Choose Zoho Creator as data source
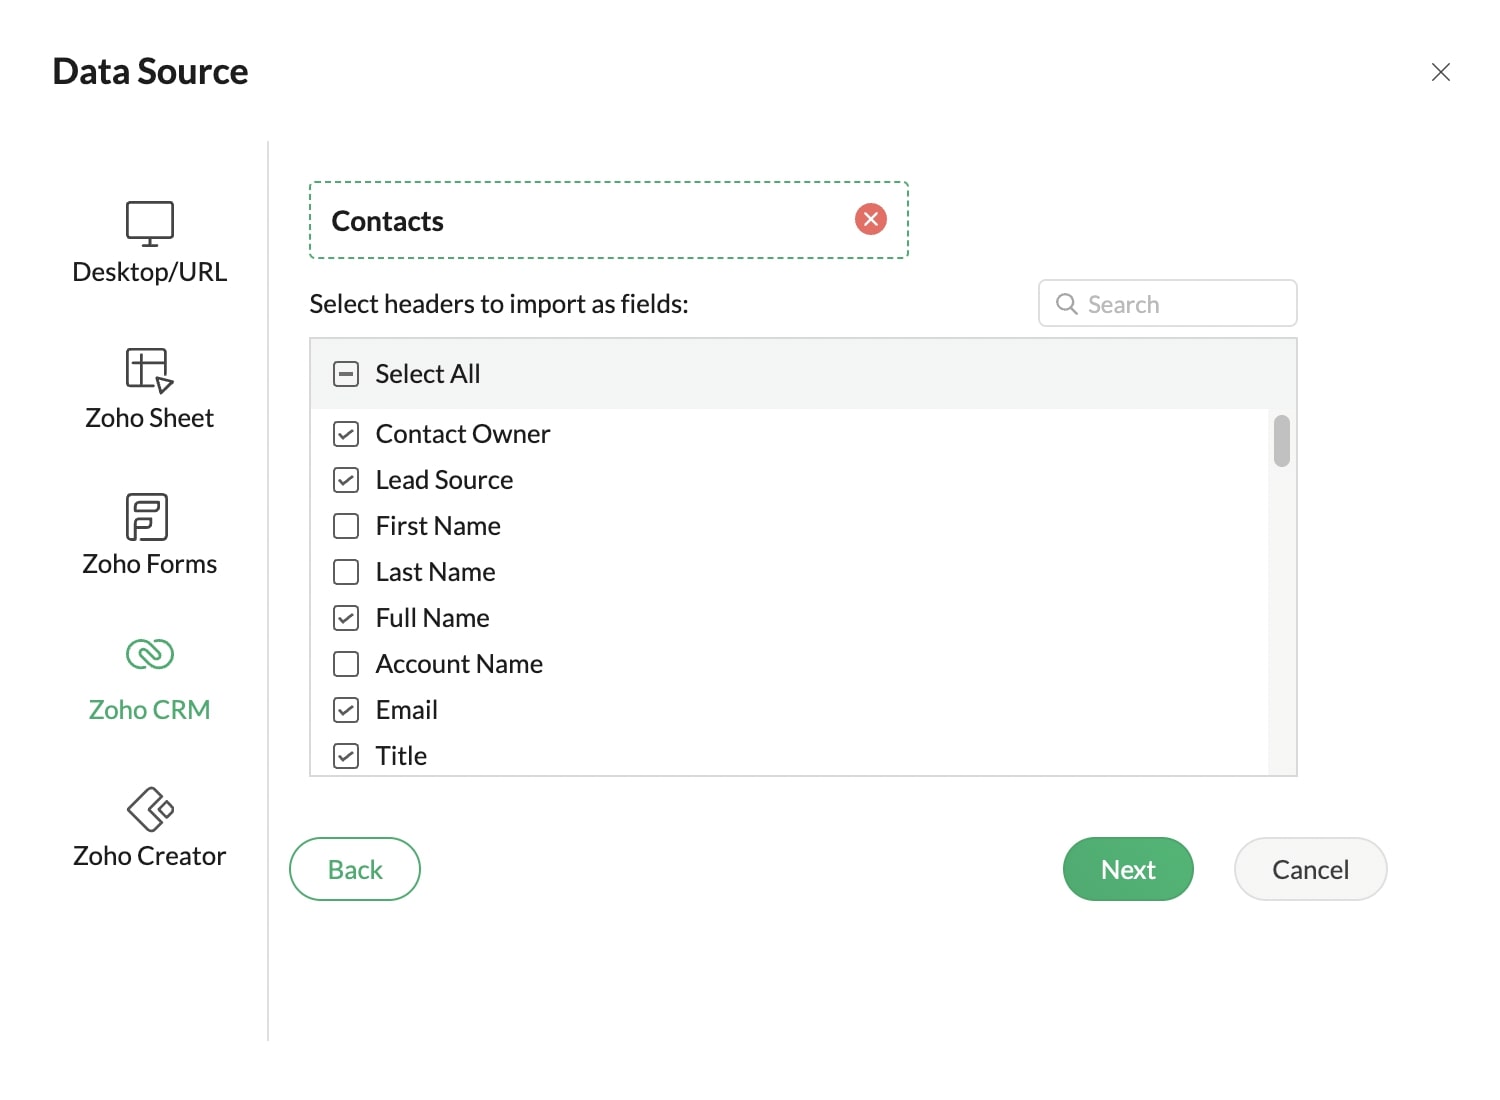The height and width of the screenshot is (1100, 1500). click(x=149, y=810)
